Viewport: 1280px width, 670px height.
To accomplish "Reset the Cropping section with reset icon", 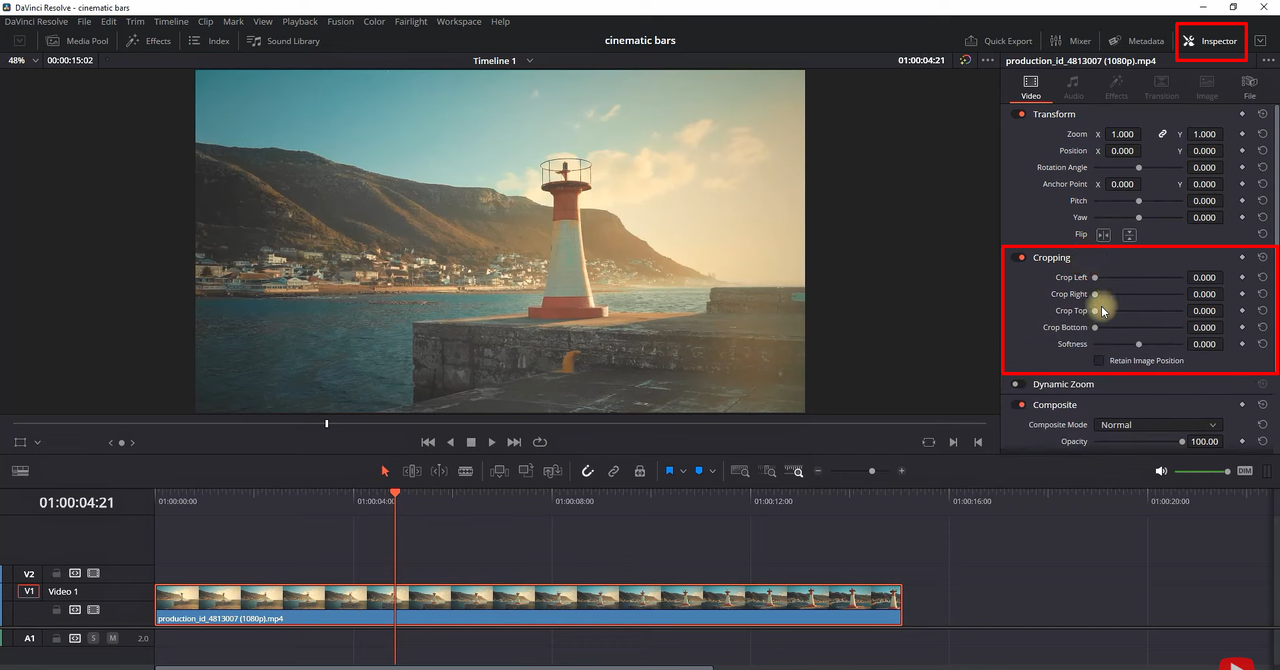I will pos(1263,258).
